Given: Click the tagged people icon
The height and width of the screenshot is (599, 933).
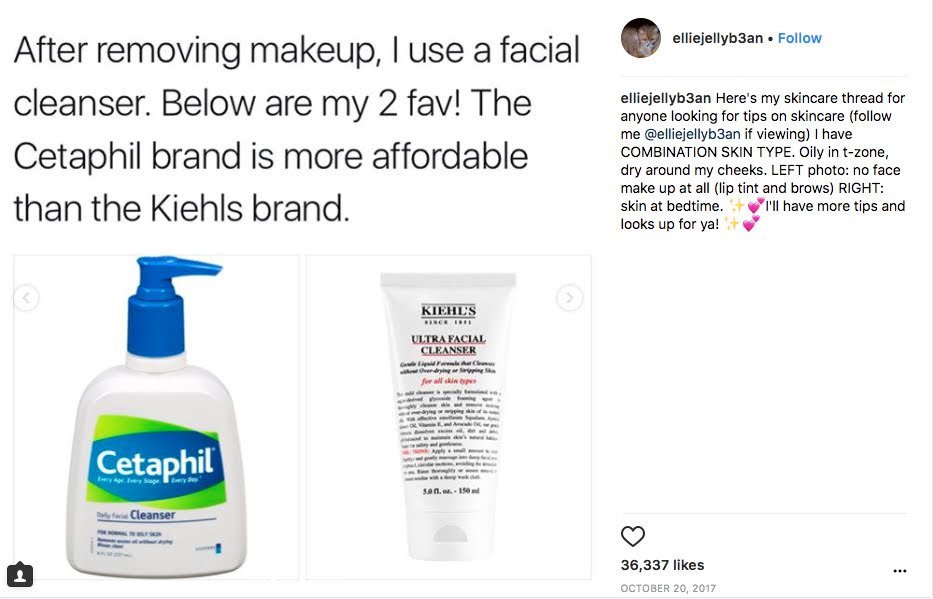Looking at the screenshot, I should 20,575.
